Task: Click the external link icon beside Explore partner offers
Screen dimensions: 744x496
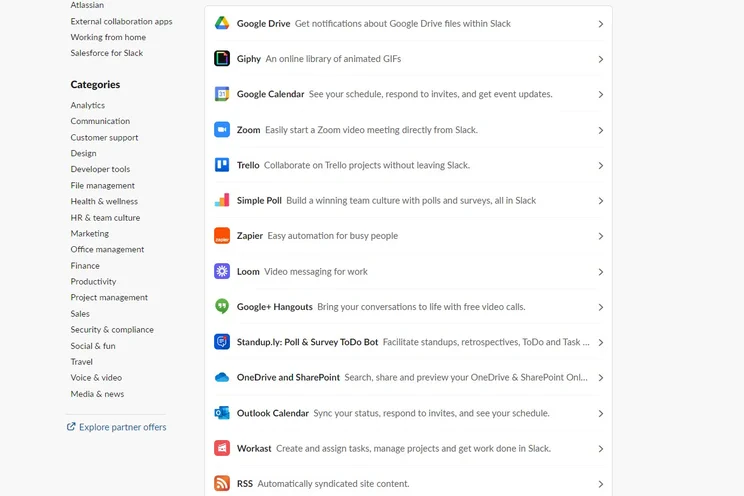Action: 71,427
